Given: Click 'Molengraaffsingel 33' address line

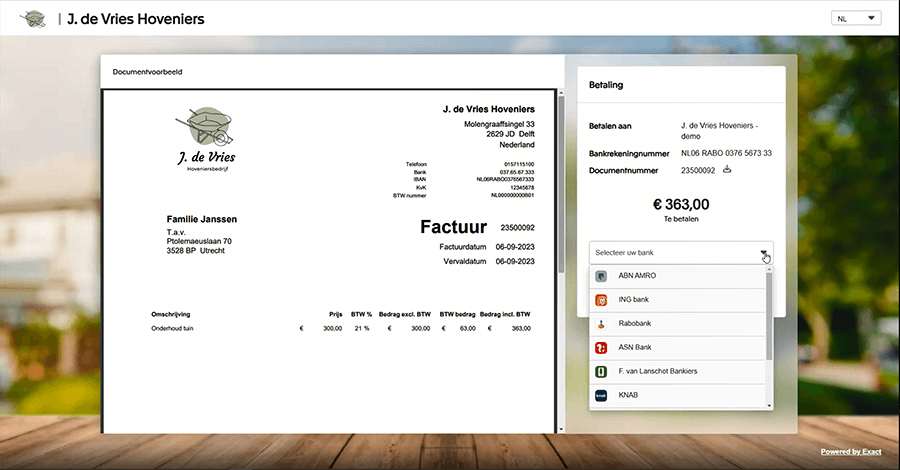Looking at the screenshot, I should [x=499, y=124].
